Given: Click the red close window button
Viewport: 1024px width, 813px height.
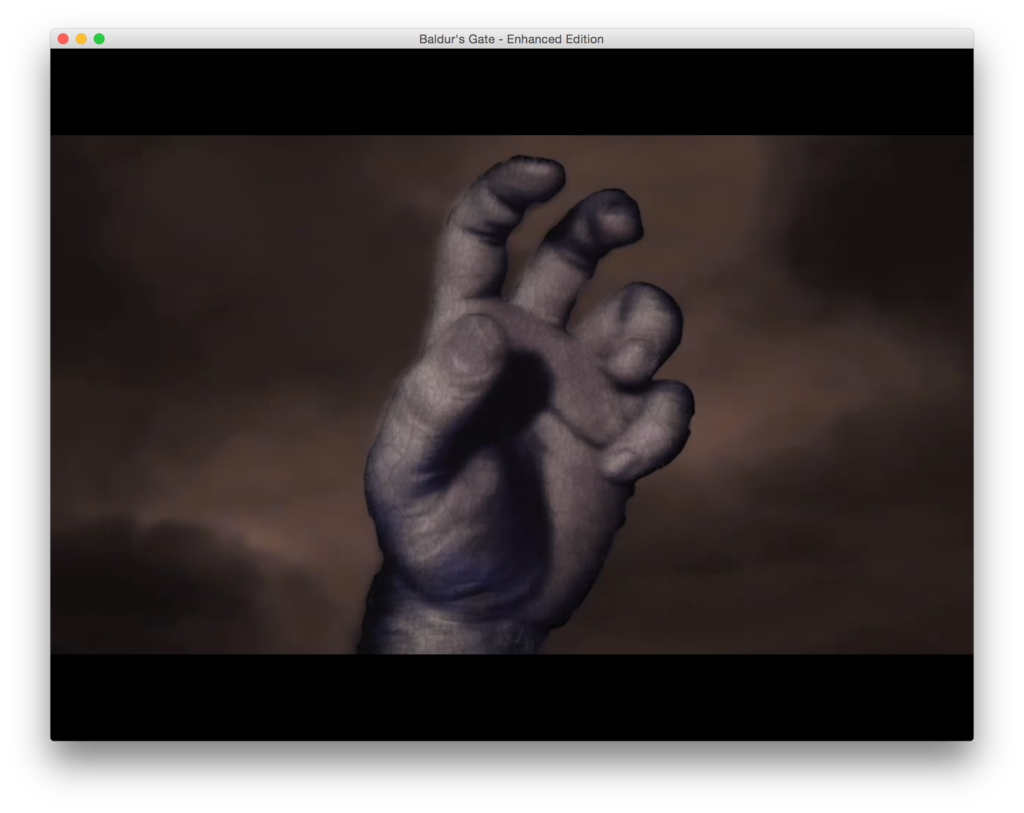Looking at the screenshot, I should [63, 39].
